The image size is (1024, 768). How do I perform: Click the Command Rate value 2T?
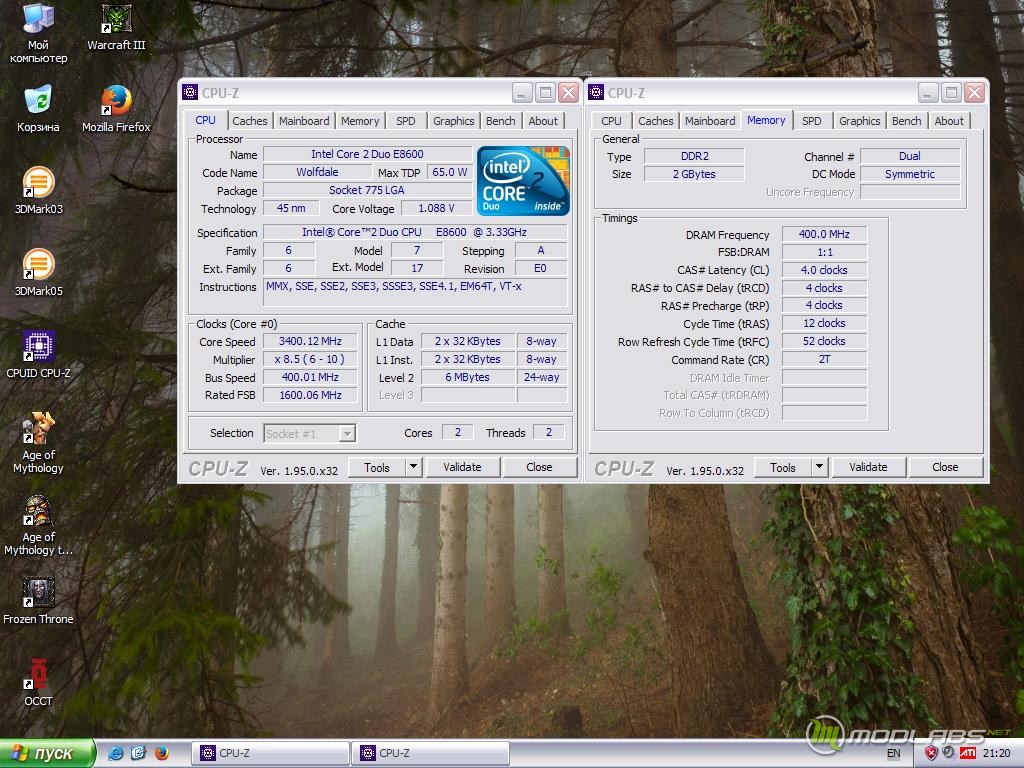824,359
